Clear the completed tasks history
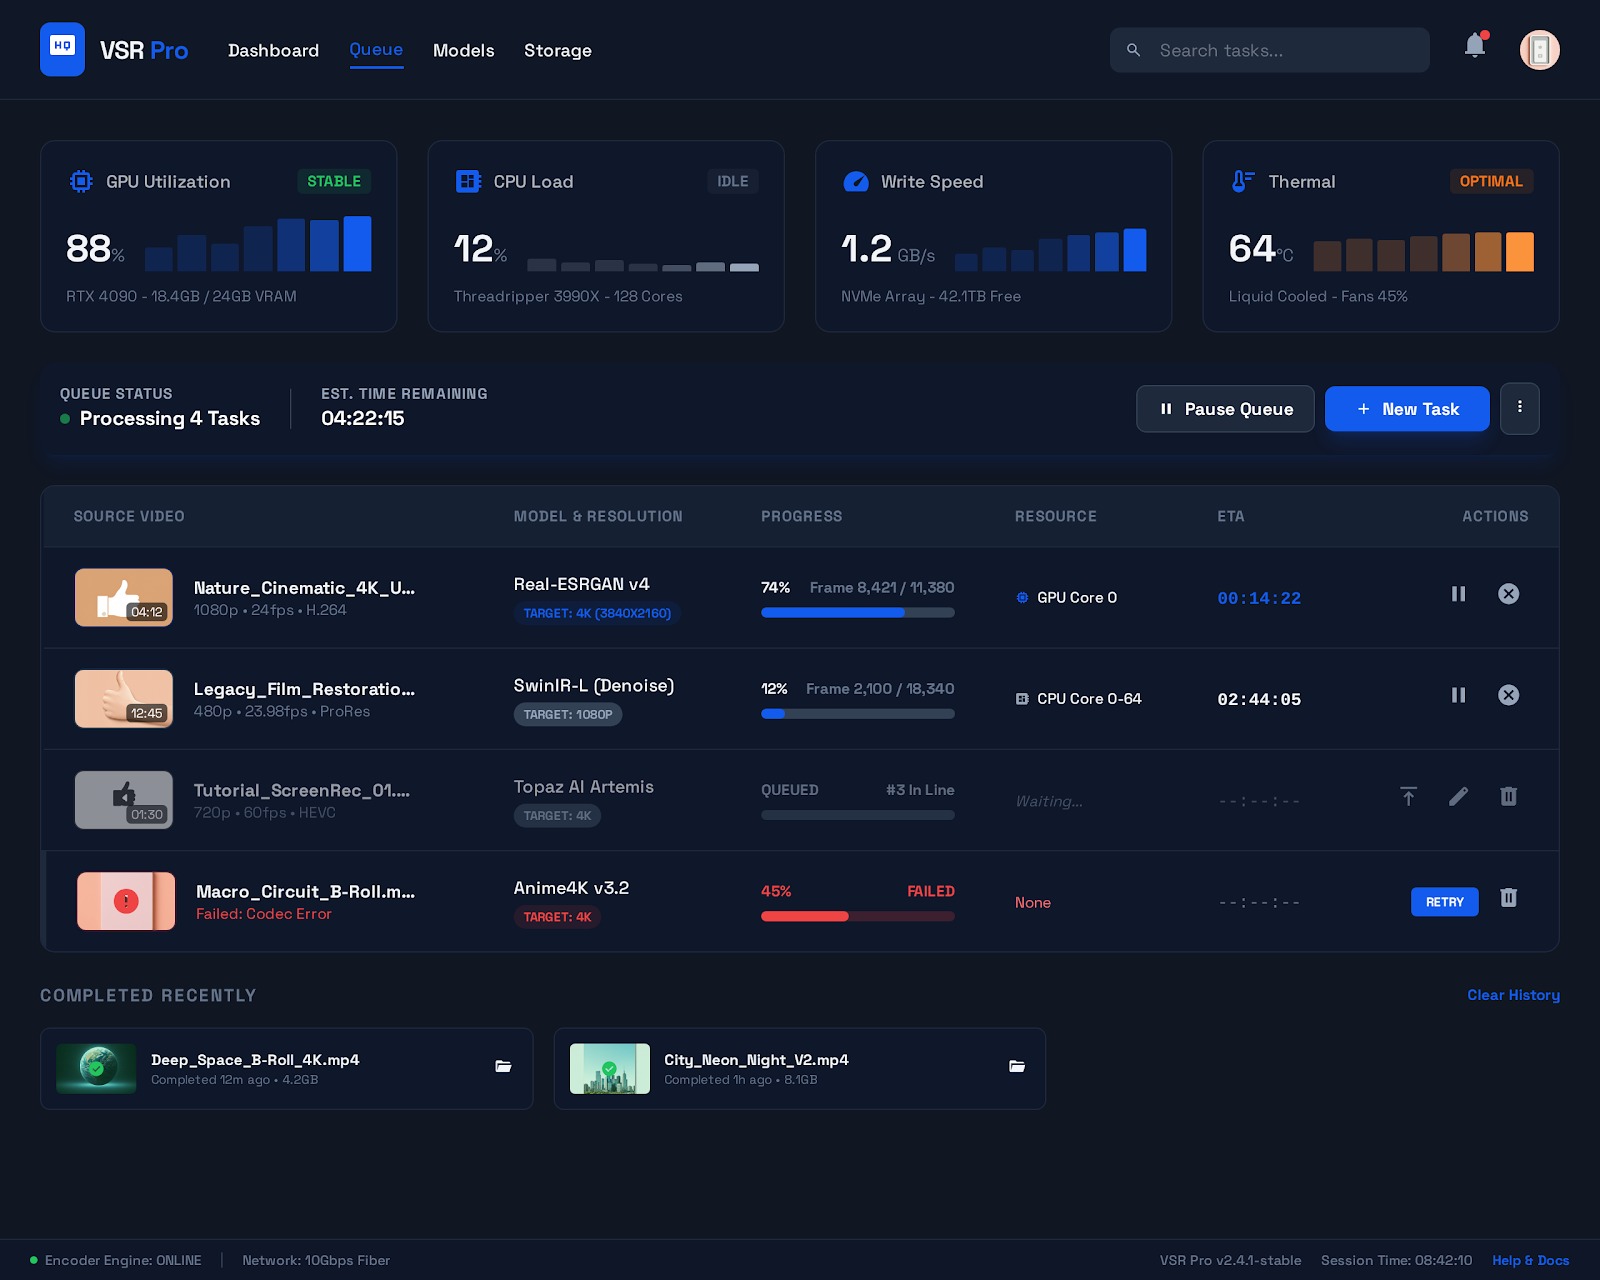This screenshot has width=1600, height=1280. pos(1512,995)
